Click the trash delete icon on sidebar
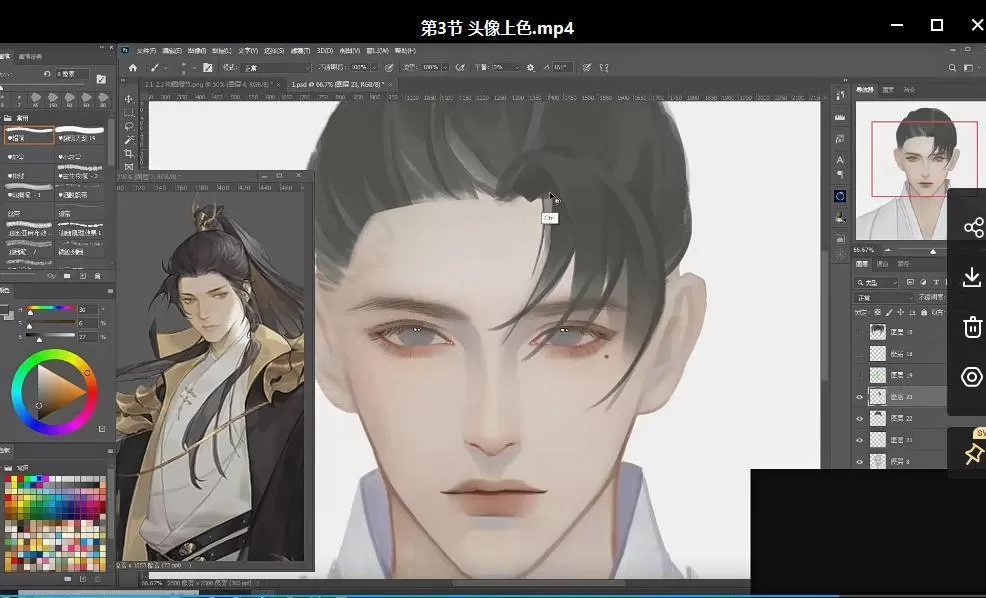Screen dimensions: 986x598 click(x=972, y=327)
